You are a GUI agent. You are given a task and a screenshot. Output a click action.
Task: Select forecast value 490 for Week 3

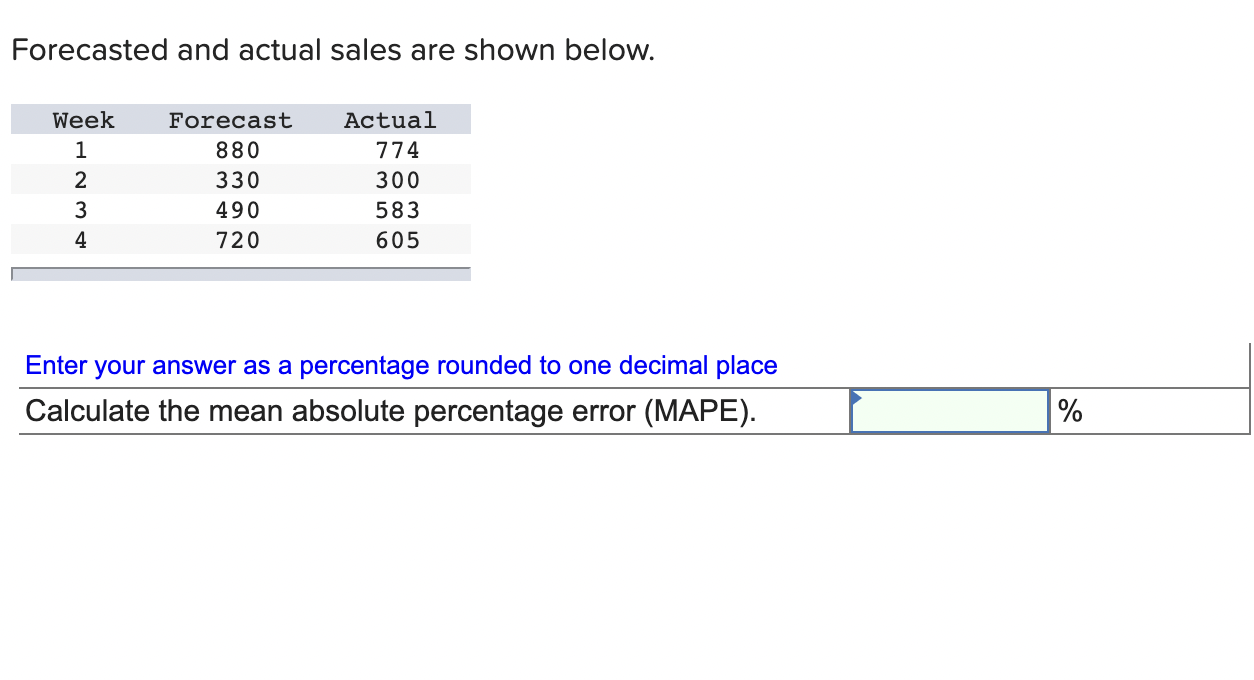(x=237, y=209)
